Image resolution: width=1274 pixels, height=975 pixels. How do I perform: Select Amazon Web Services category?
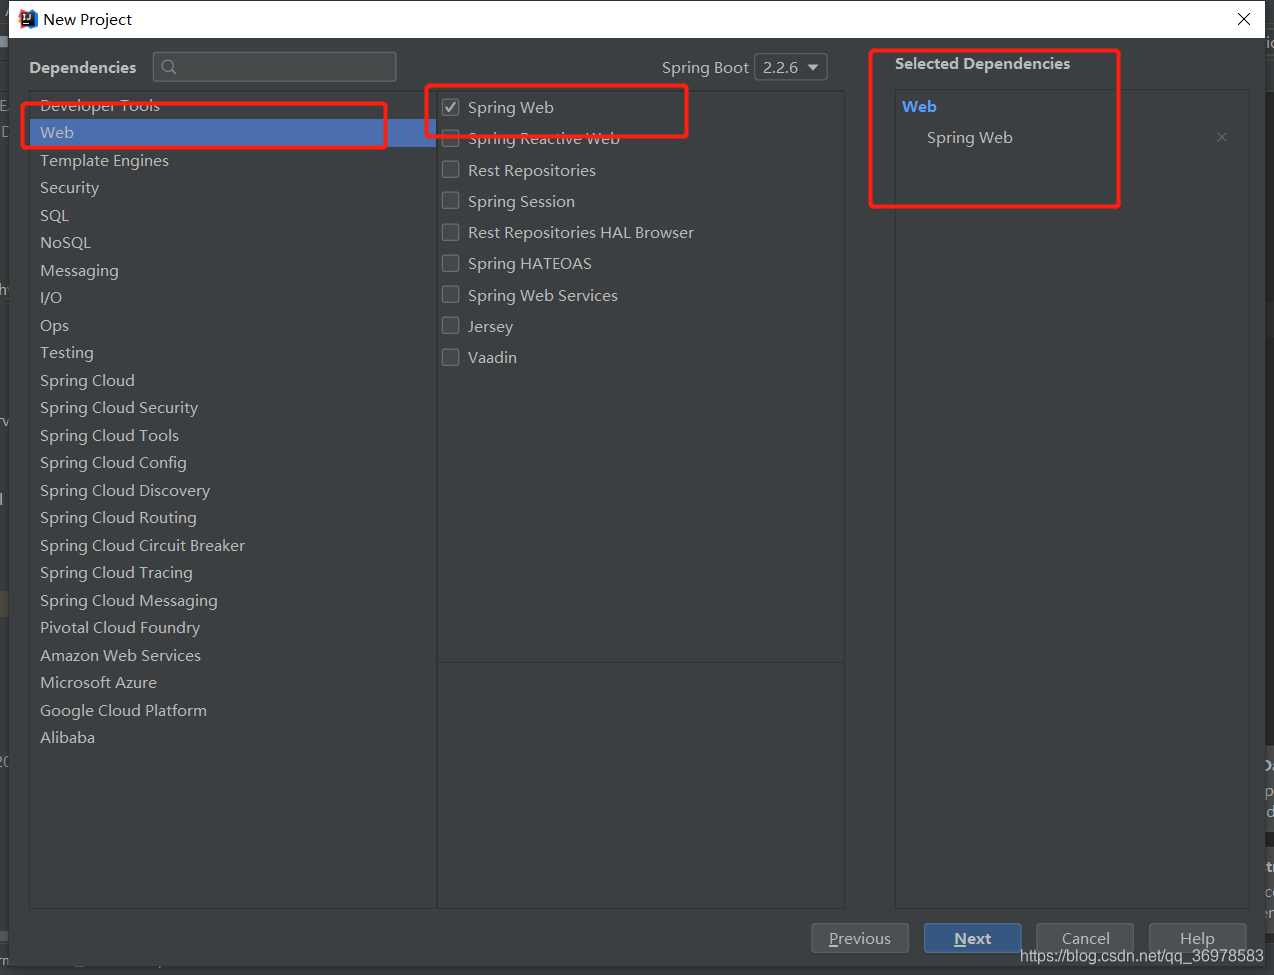(x=233, y=655)
